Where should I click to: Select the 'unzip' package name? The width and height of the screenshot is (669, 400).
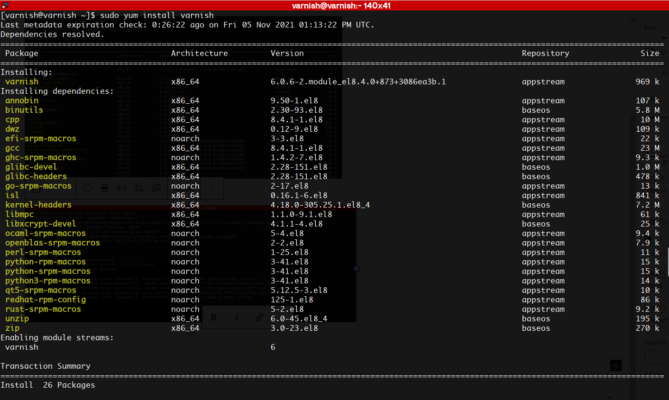click(x=17, y=319)
